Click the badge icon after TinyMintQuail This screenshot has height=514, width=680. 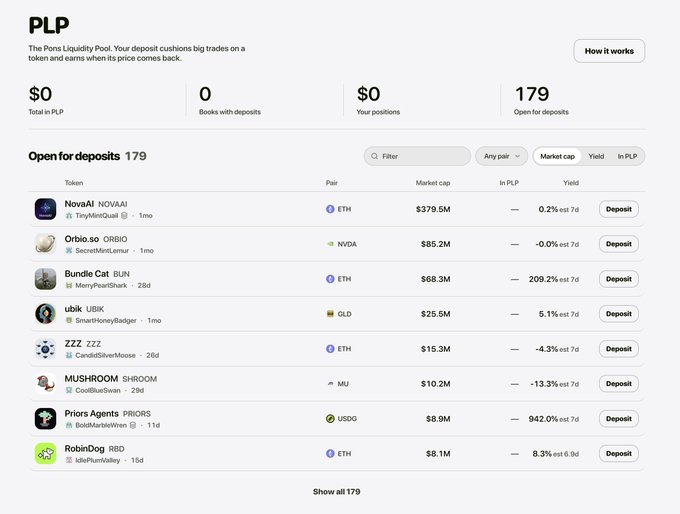[x=124, y=216]
